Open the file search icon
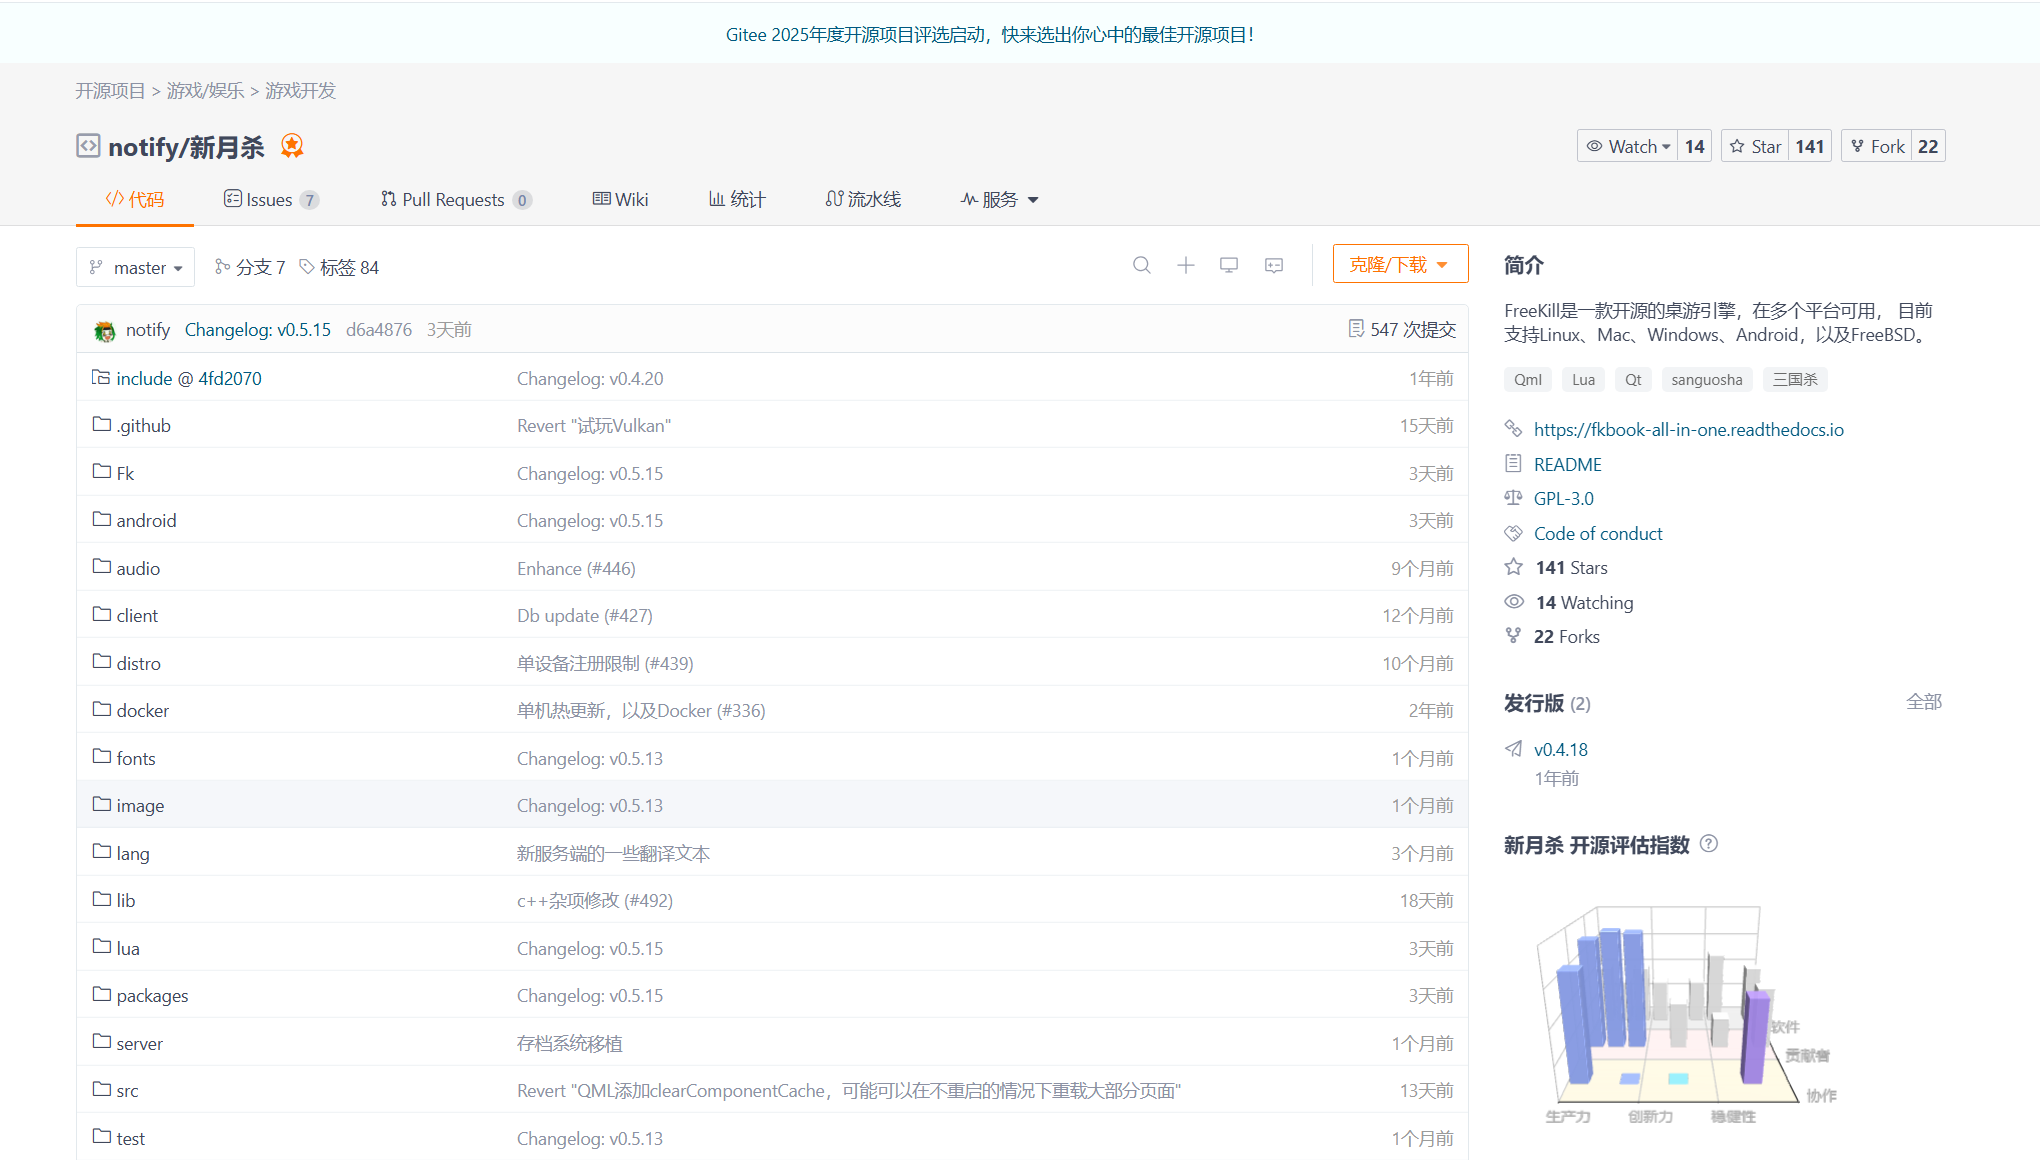The width and height of the screenshot is (2040, 1160). [x=1142, y=265]
